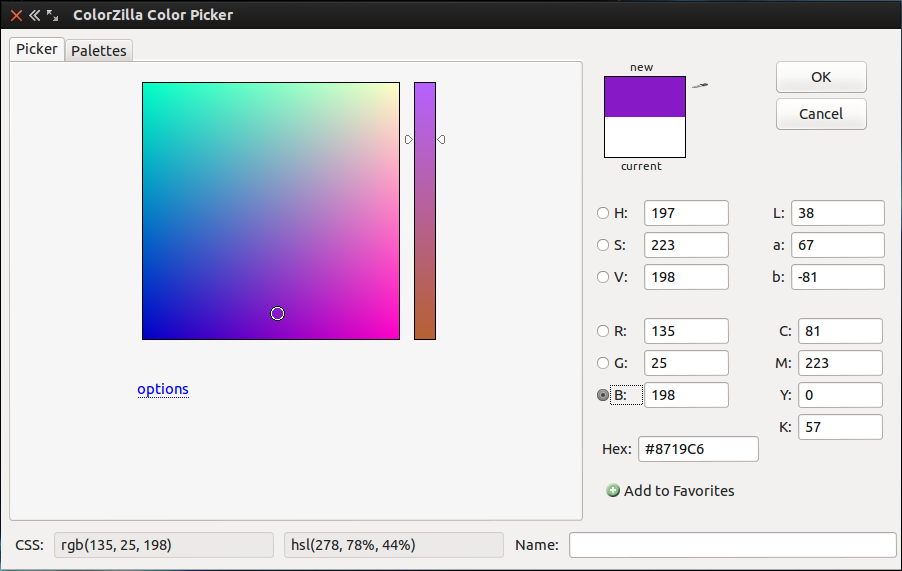This screenshot has height=571, width=902.
Task: Confirm color with the OK button
Action: coord(821,77)
